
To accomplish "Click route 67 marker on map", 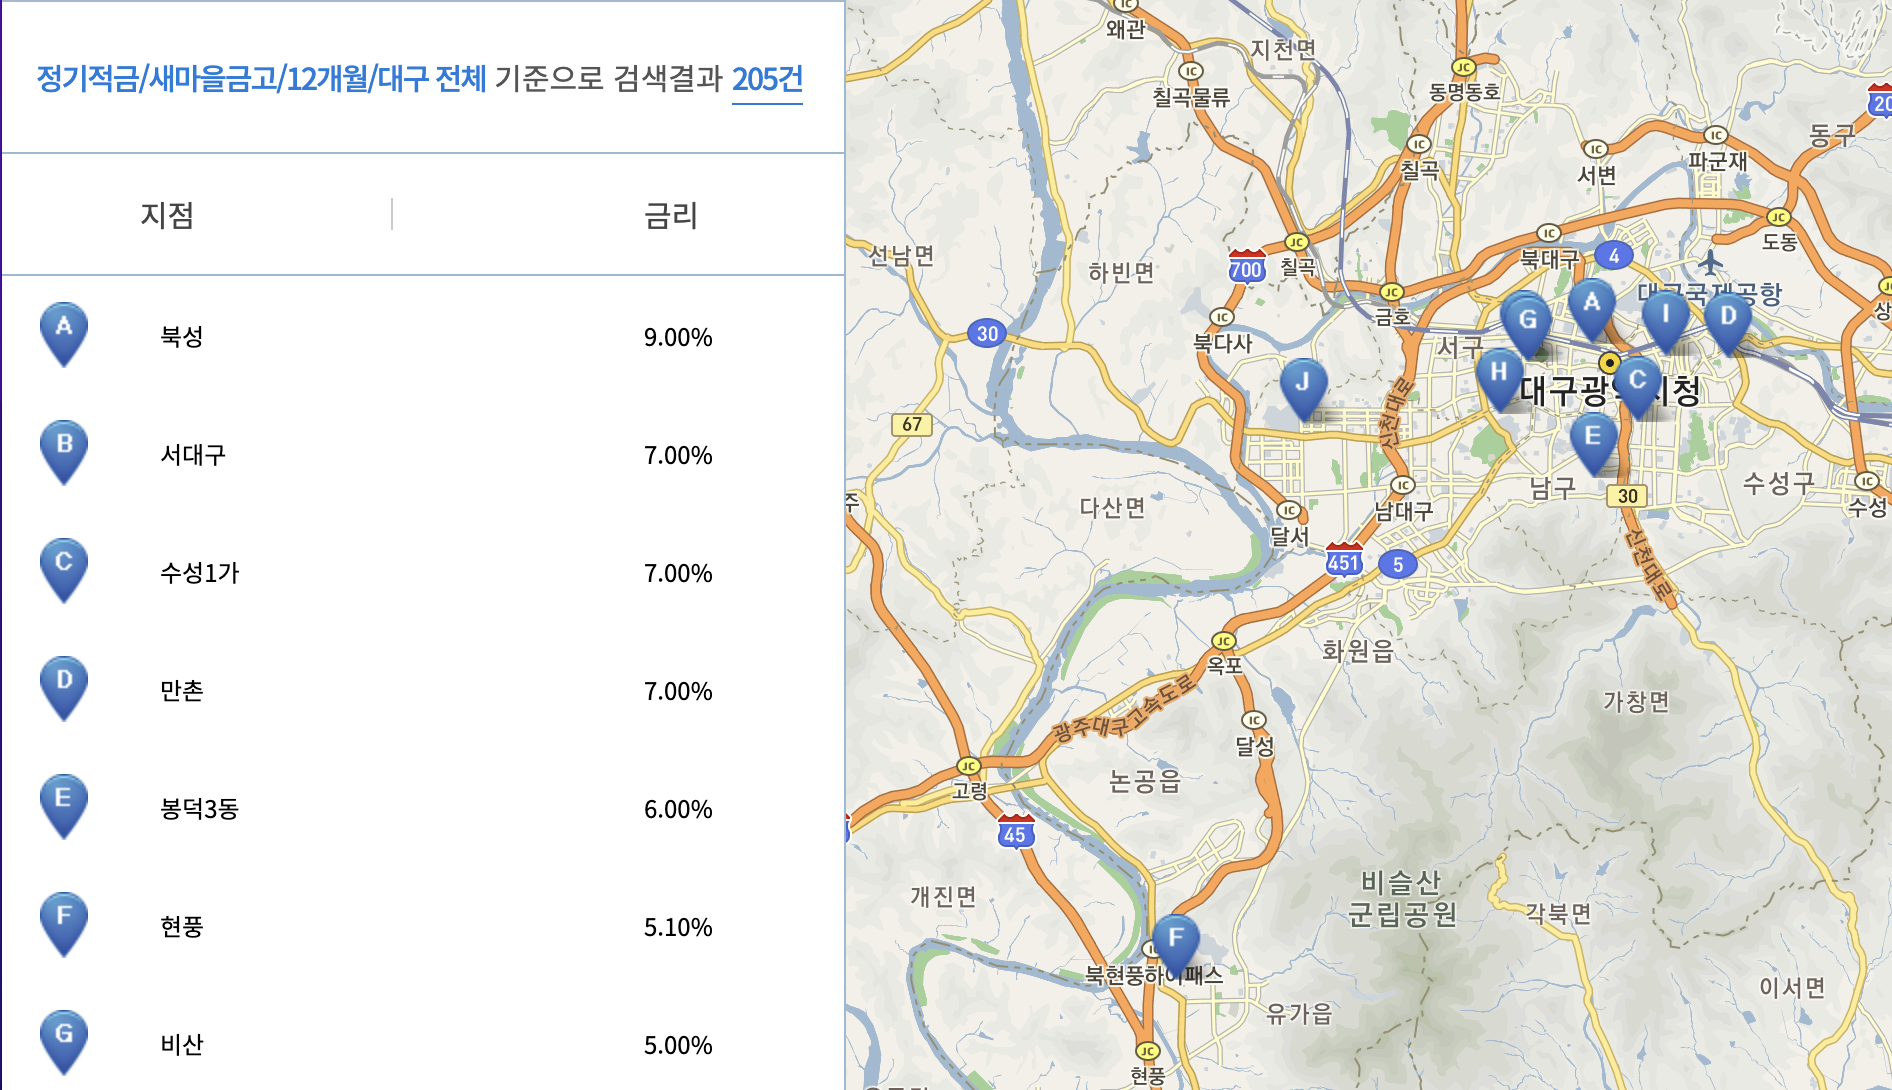I will click(x=912, y=424).
